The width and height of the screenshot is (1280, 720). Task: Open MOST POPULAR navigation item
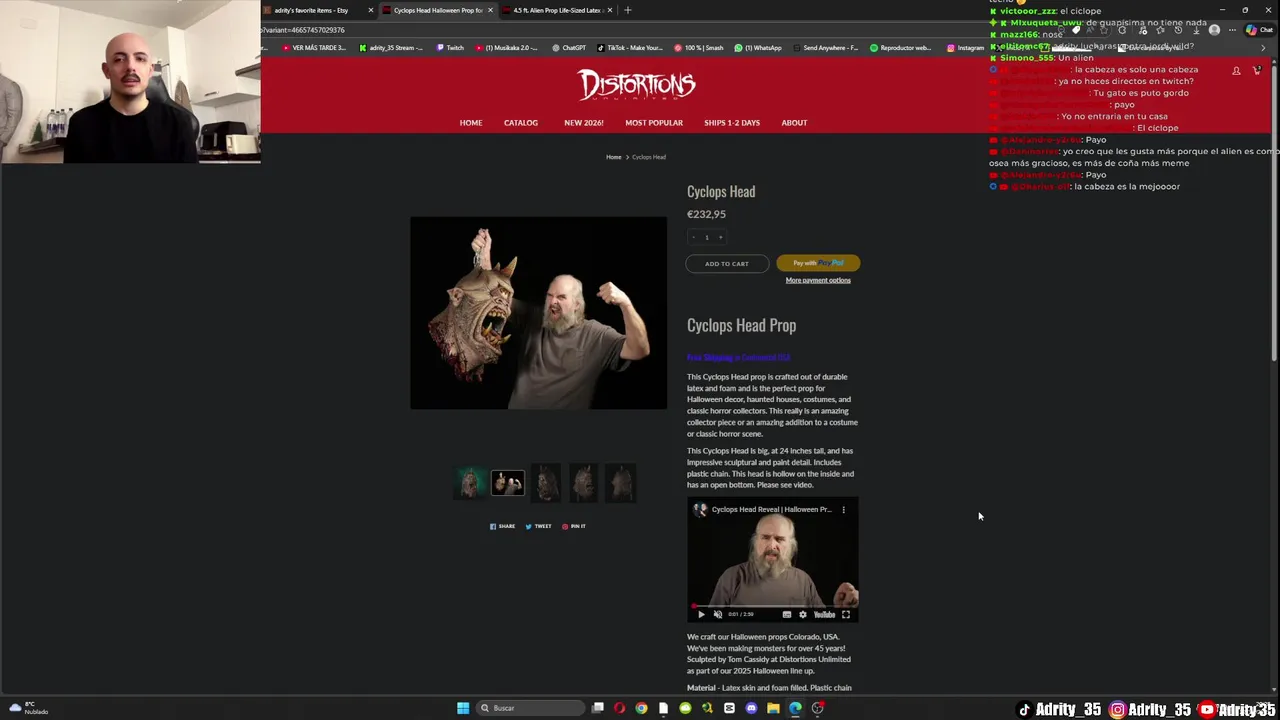tap(654, 123)
